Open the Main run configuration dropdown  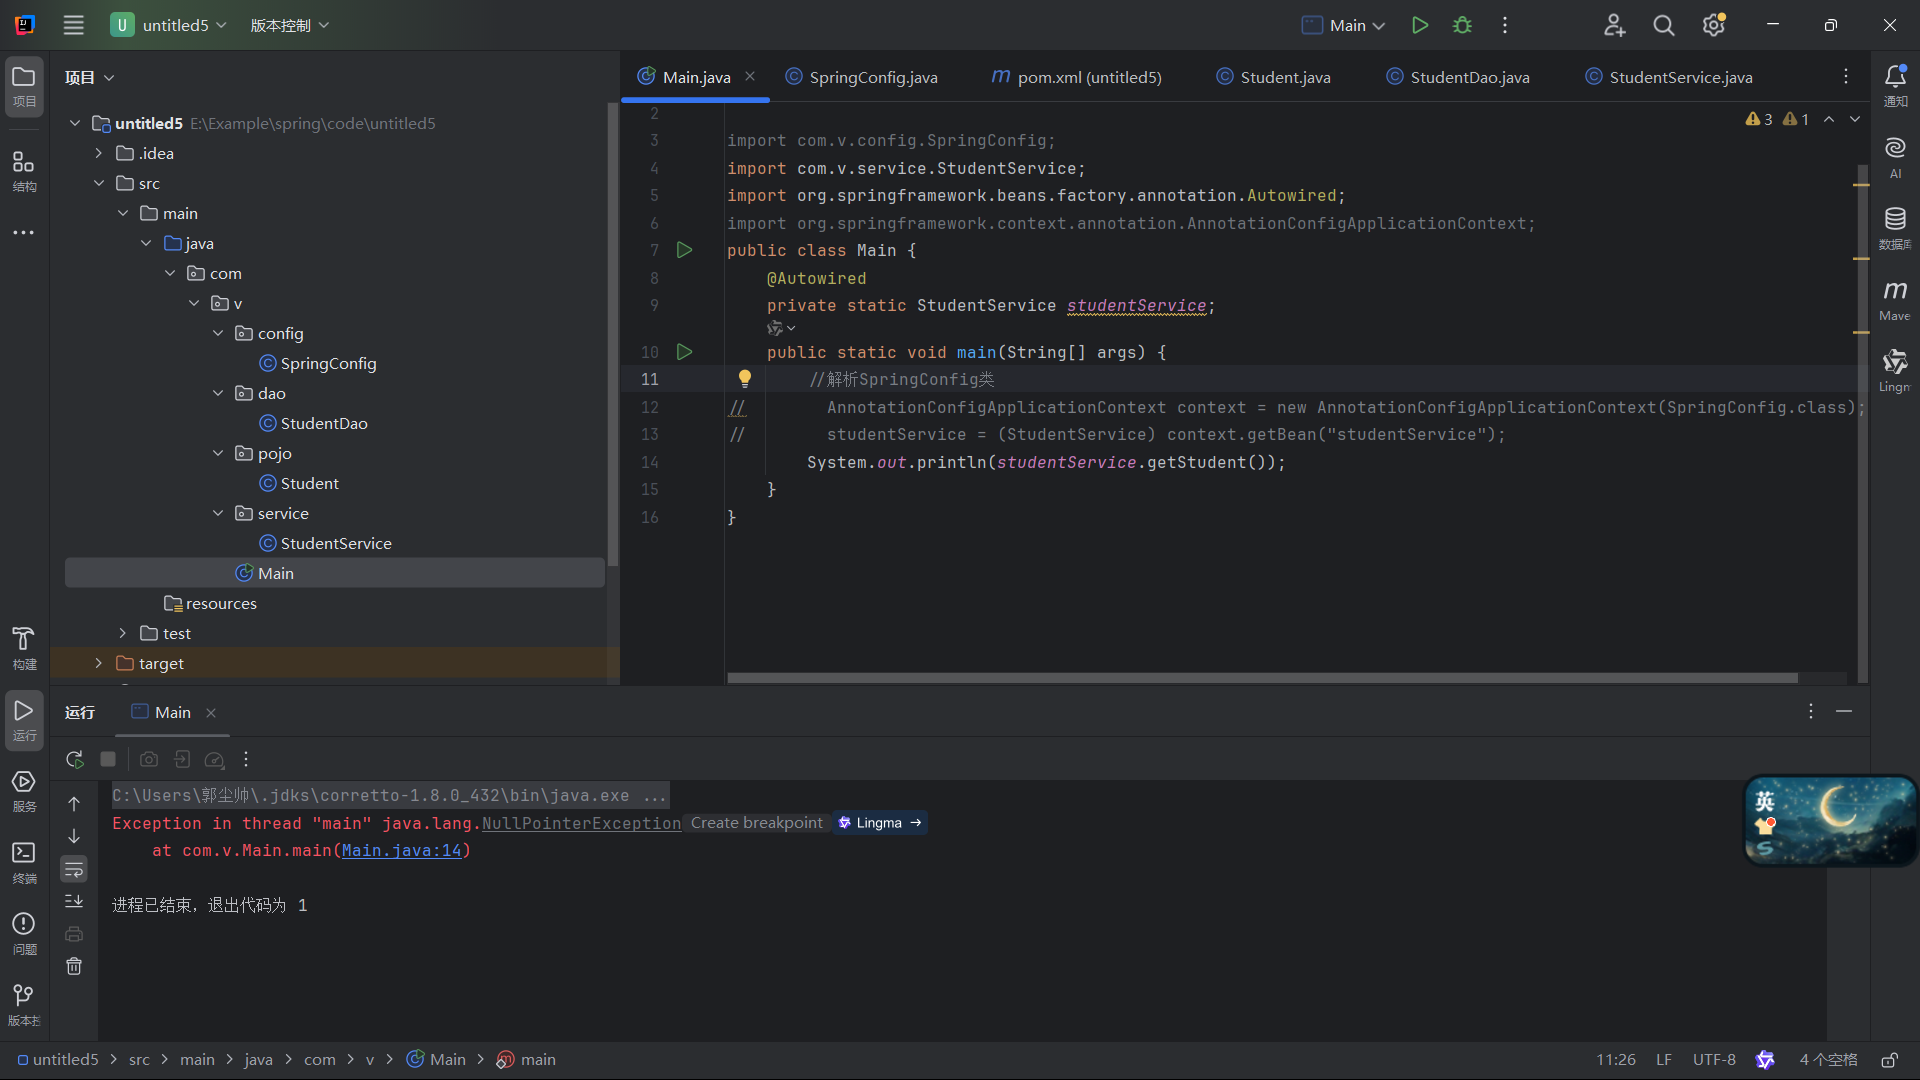point(1343,25)
